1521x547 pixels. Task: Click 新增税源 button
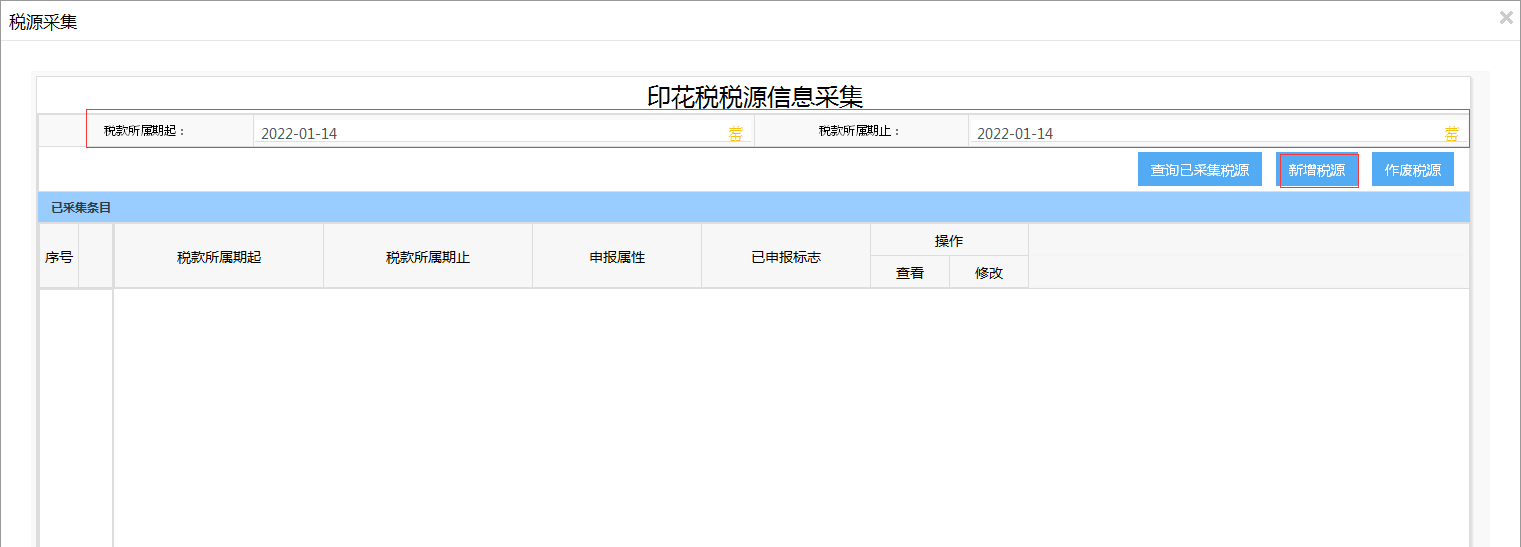1317,170
